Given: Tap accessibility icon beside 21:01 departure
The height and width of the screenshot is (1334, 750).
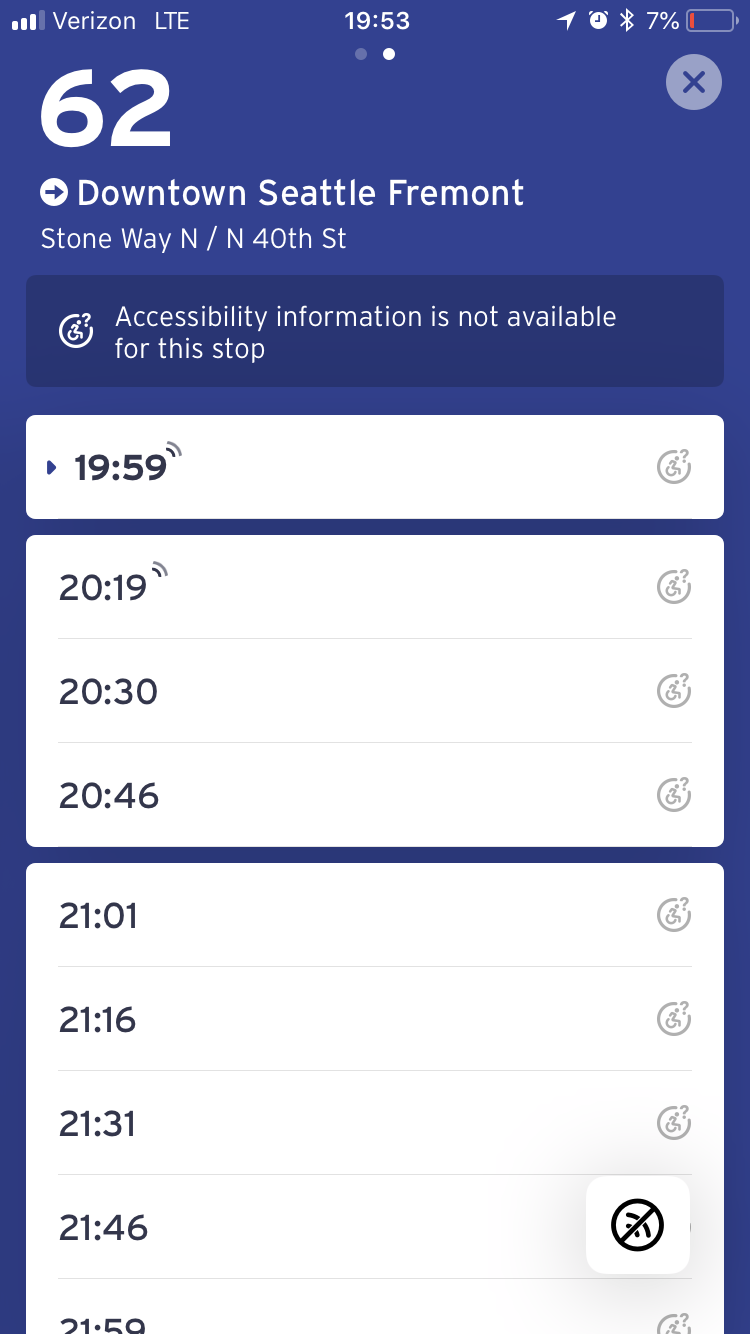Looking at the screenshot, I should coord(674,915).
